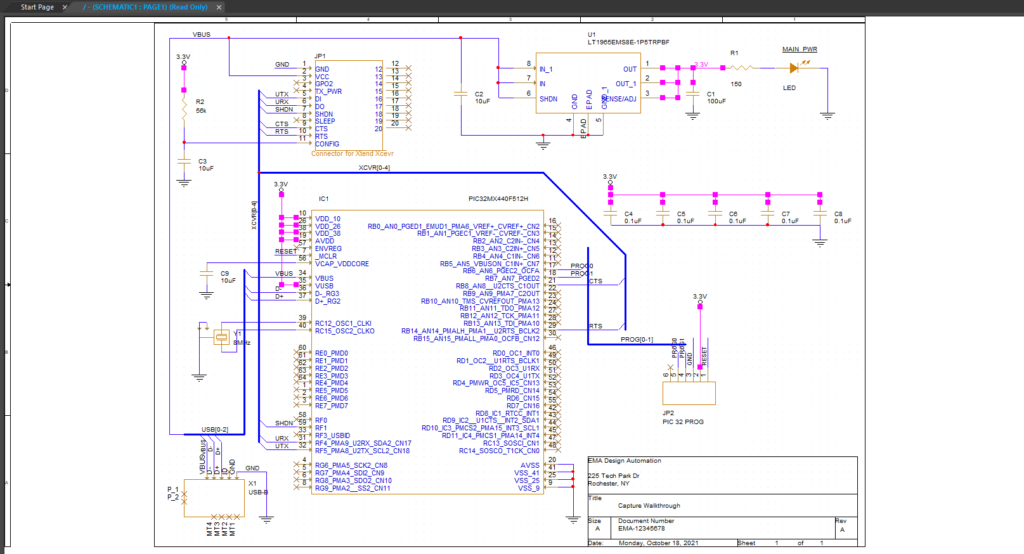Select capacitor C6 0.1uF symbol

(715, 214)
